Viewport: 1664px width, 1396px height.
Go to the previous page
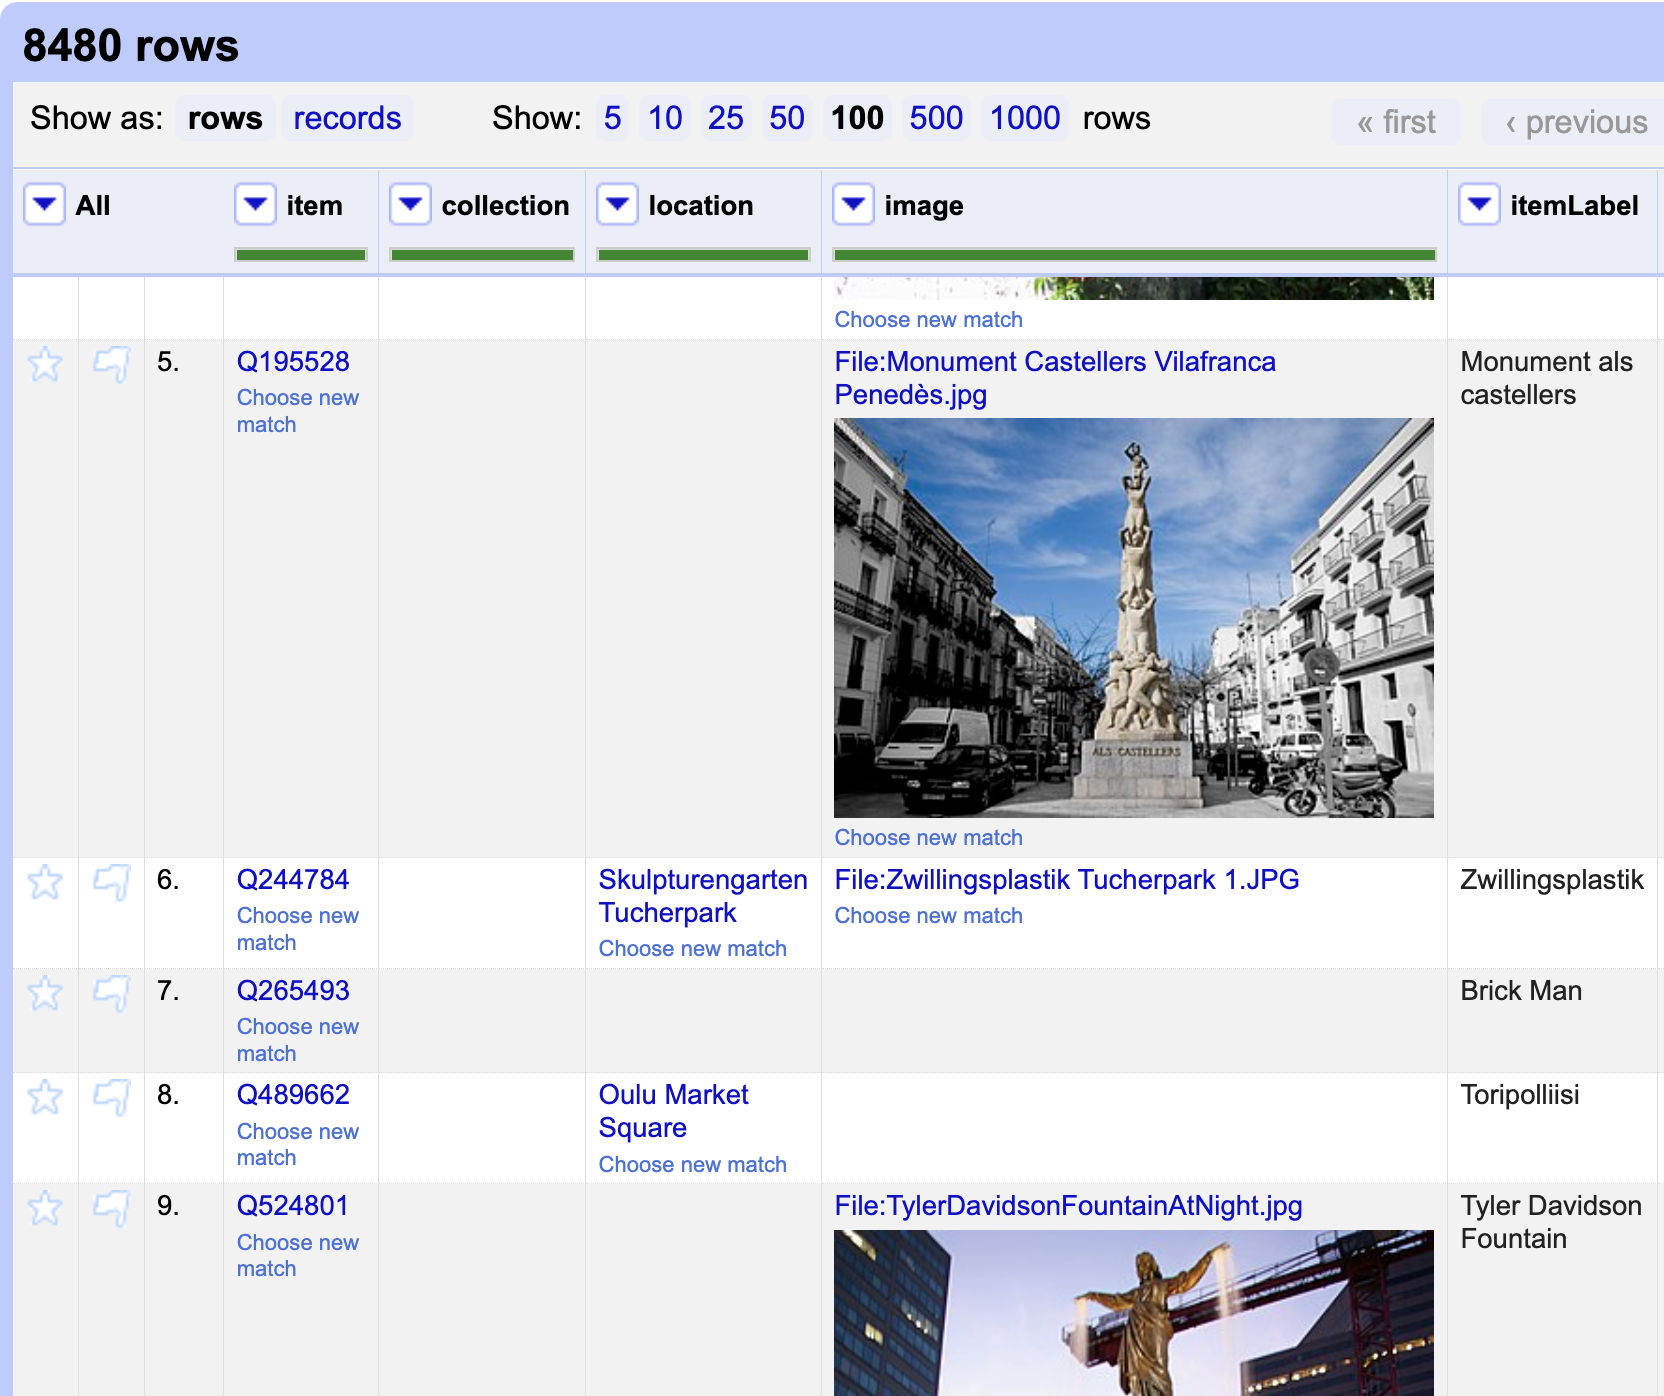[x=1575, y=122]
